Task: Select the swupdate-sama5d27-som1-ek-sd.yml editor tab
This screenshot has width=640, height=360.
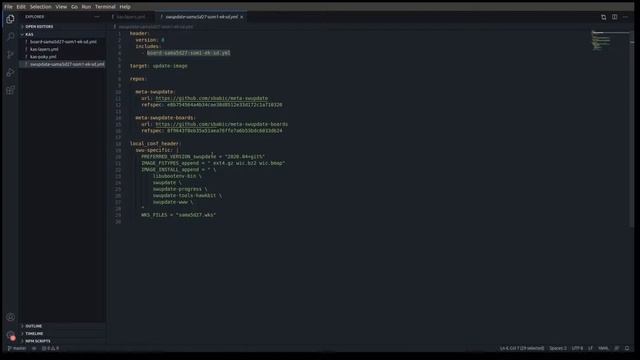Action: tap(201, 17)
